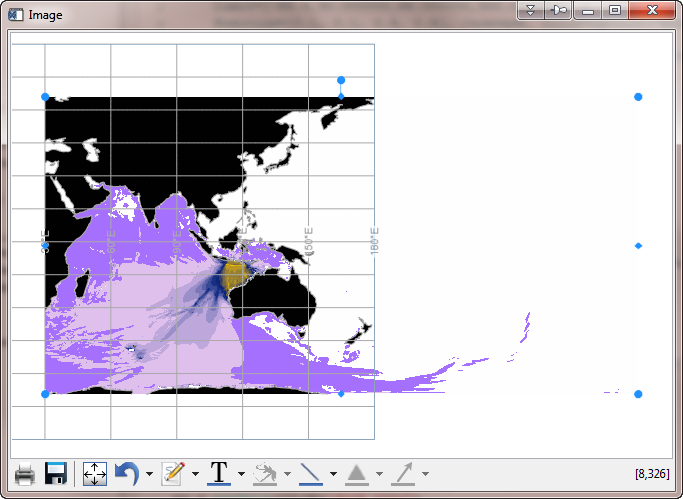Select the greyed selection-edit tool icon

265,474
